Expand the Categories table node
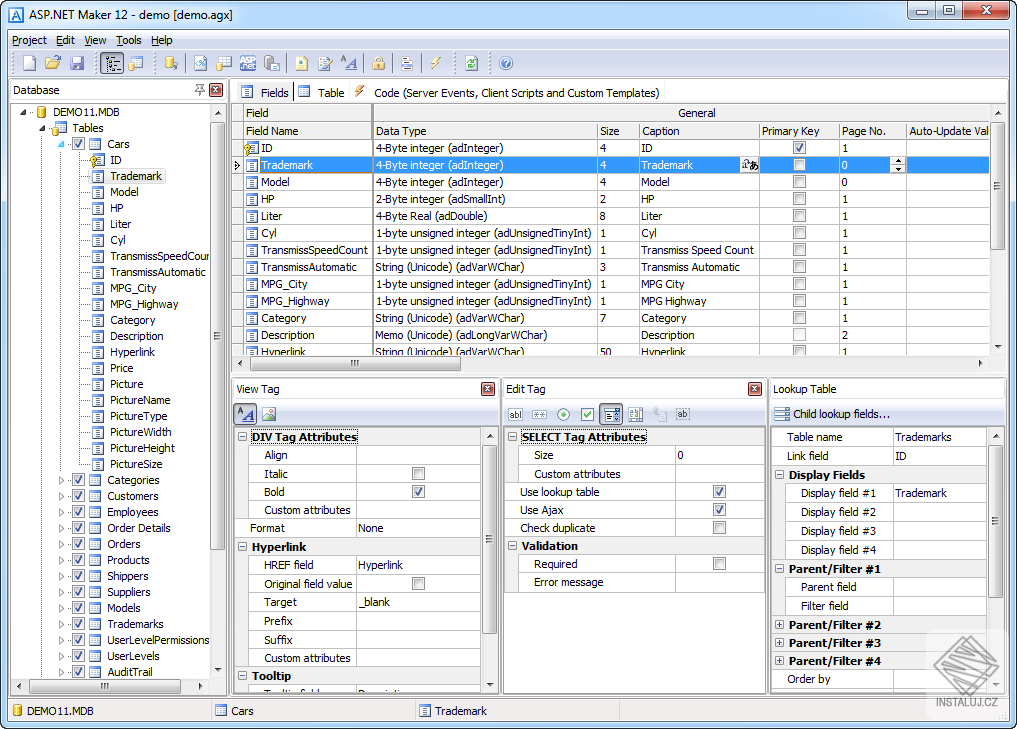Screen dimensions: 1017x729 61,480
